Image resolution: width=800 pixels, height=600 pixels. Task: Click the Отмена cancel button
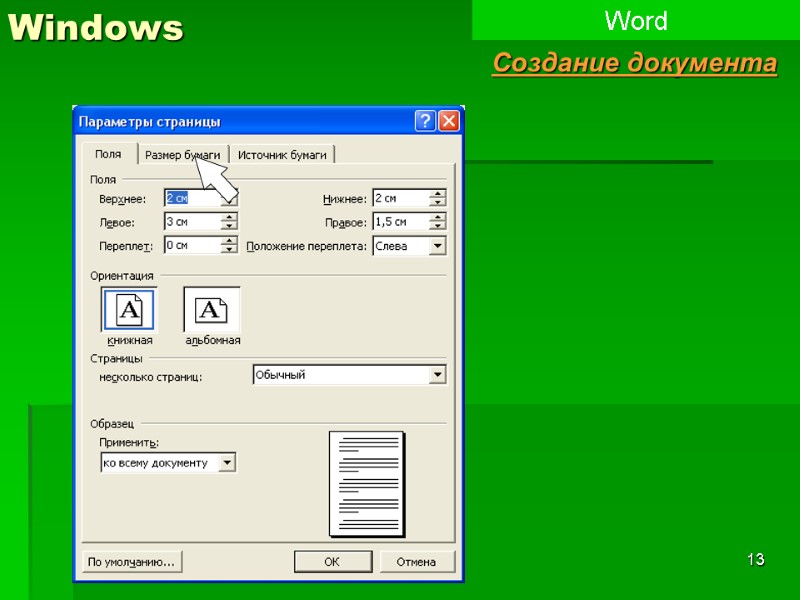pyautogui.click(x=416, y=562)
